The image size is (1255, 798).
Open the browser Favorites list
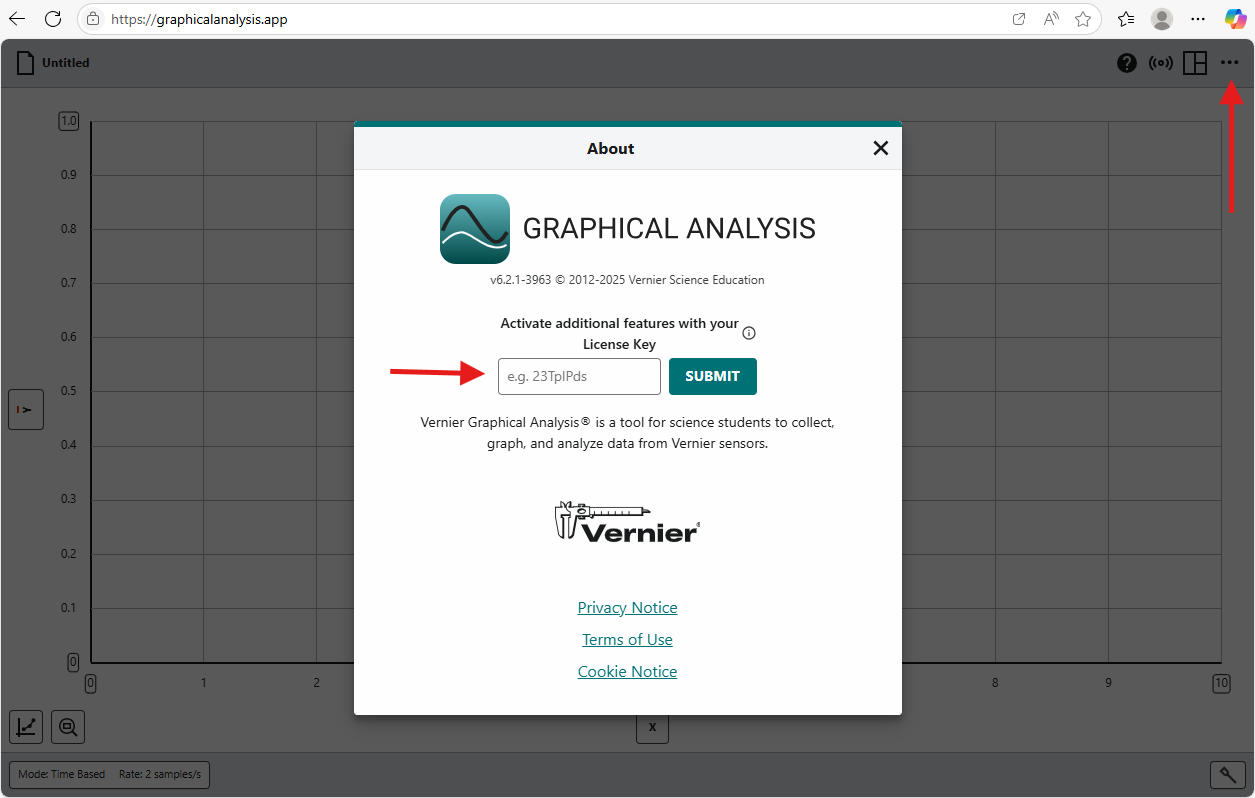pos(1126,19)
